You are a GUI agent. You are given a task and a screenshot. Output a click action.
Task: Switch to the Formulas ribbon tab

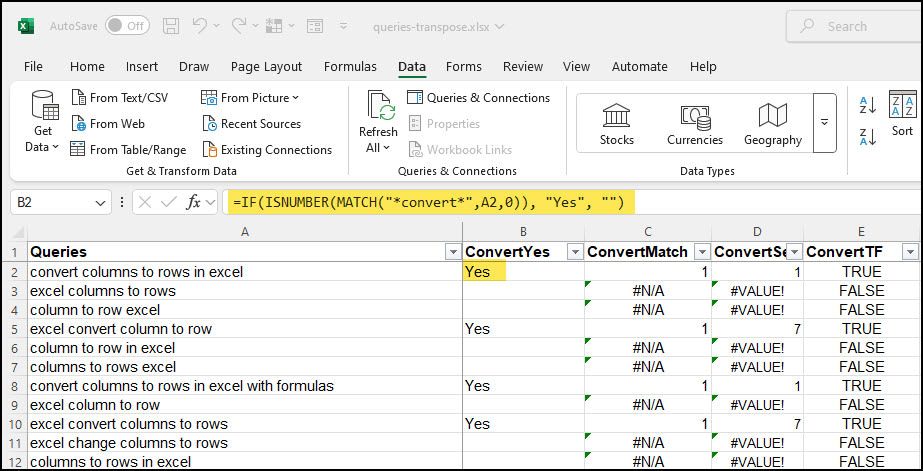coord(350,67)
